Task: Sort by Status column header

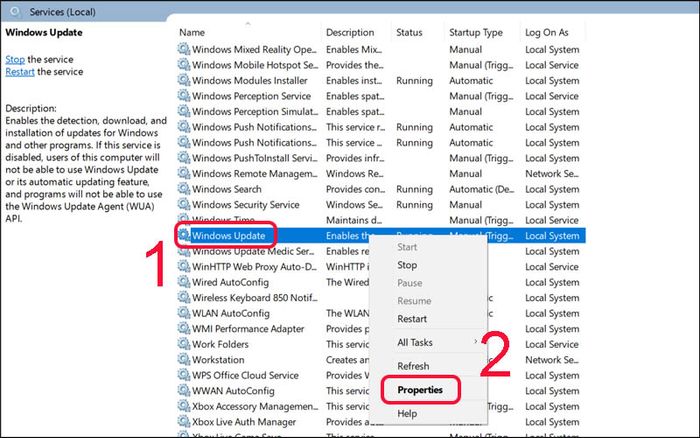Action: 409,33
